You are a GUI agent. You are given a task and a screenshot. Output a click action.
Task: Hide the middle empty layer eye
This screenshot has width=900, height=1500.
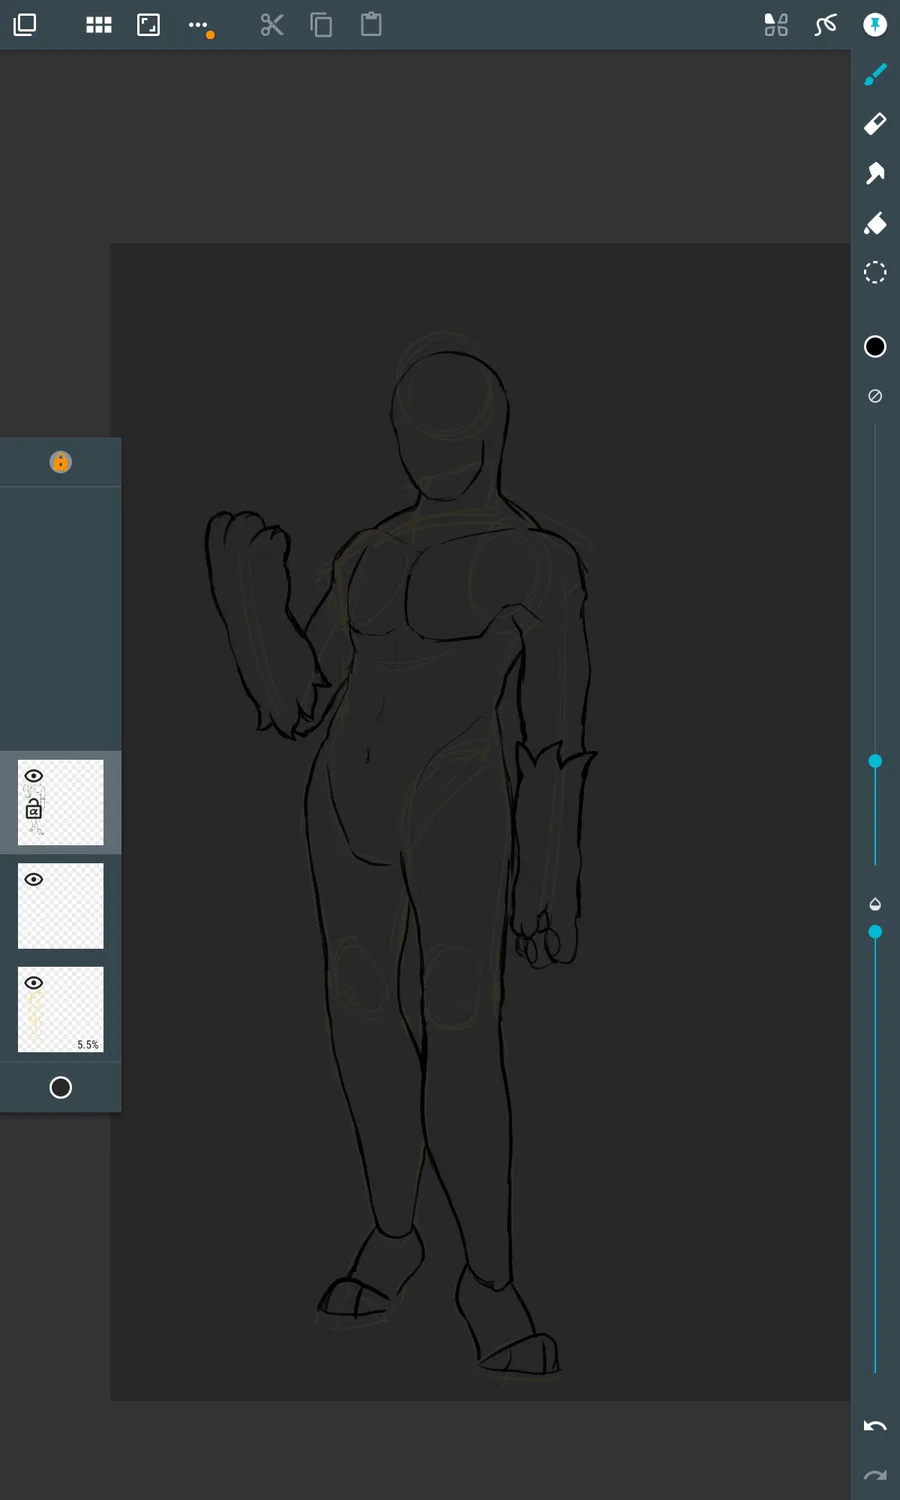tap(34, 880)
